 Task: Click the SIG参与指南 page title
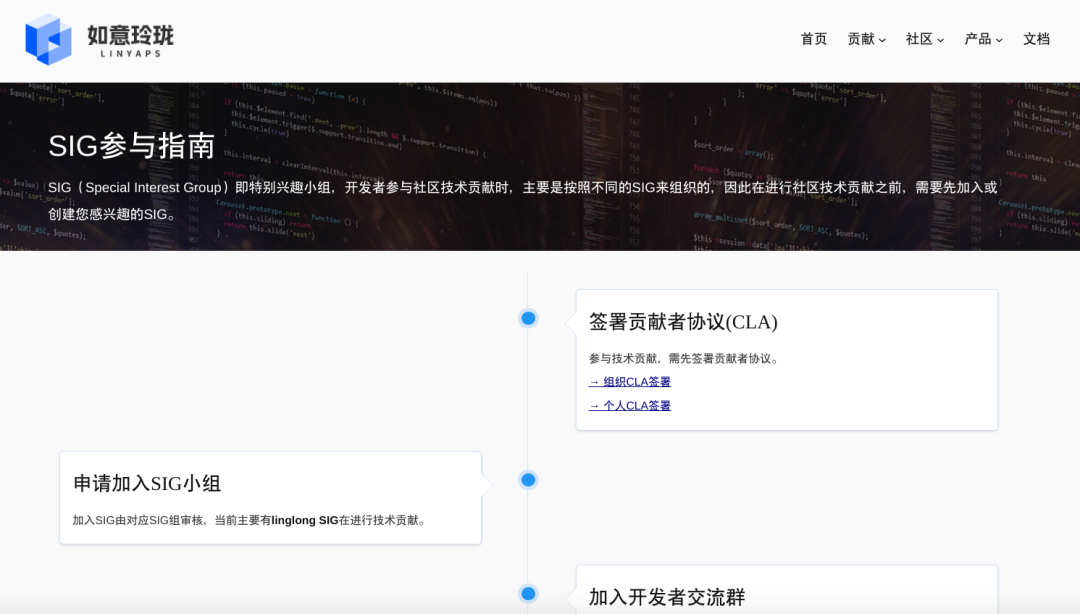[132, 146]
